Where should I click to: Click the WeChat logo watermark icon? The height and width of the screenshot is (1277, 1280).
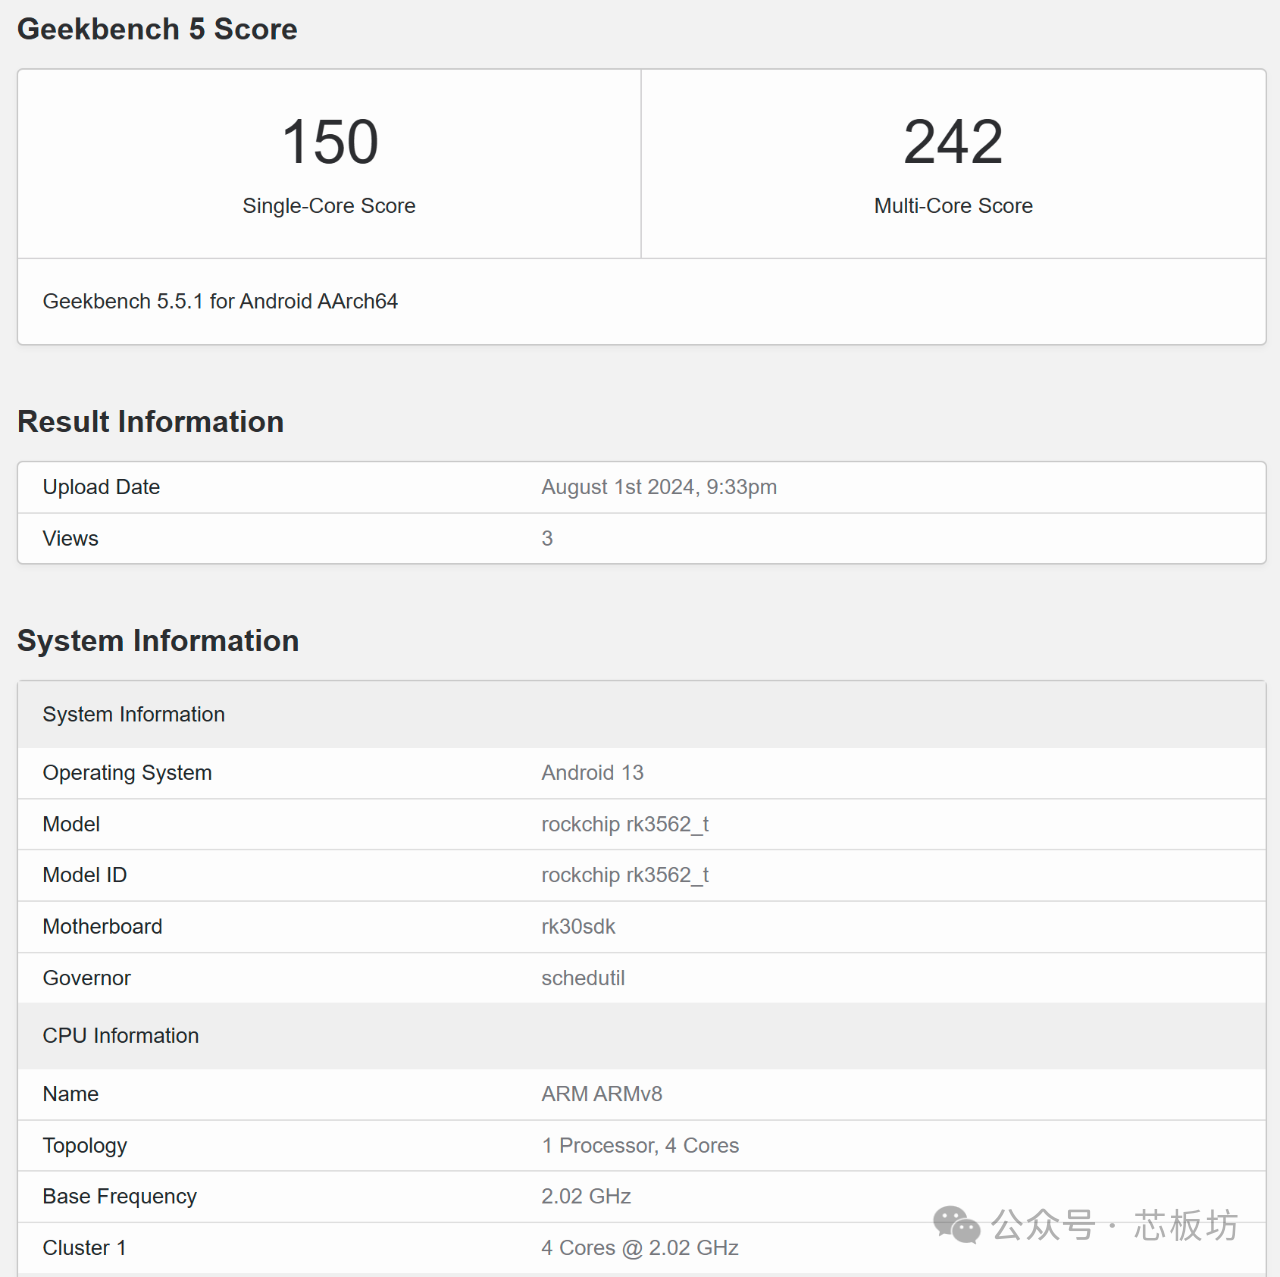click(956, 1225)
